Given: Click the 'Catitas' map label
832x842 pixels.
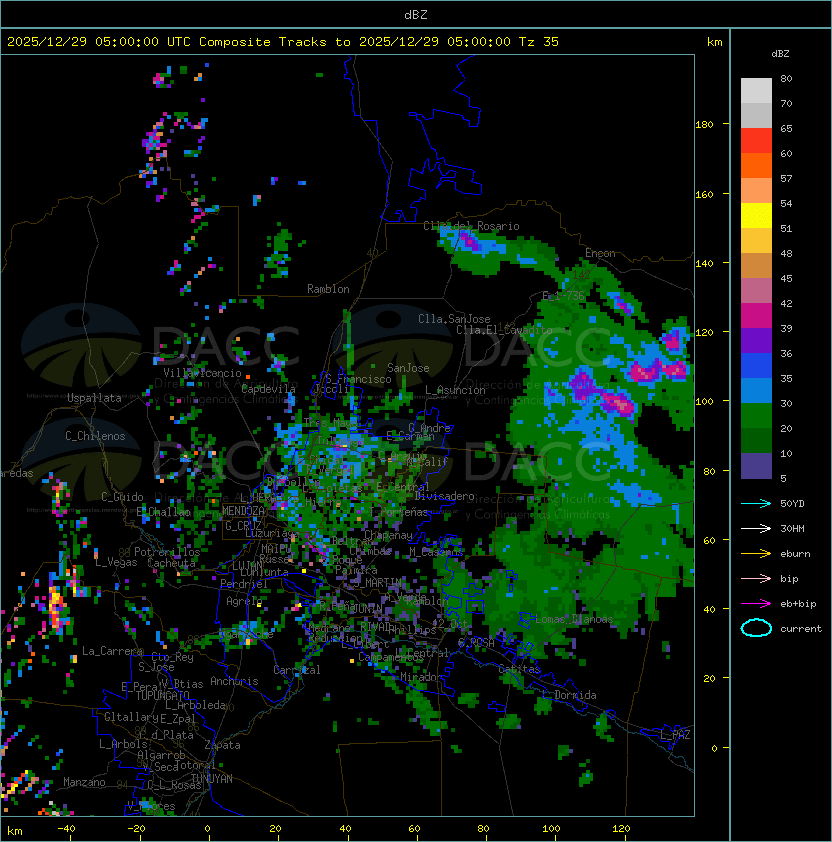Looking at the screenshot, I should [519, 669].
